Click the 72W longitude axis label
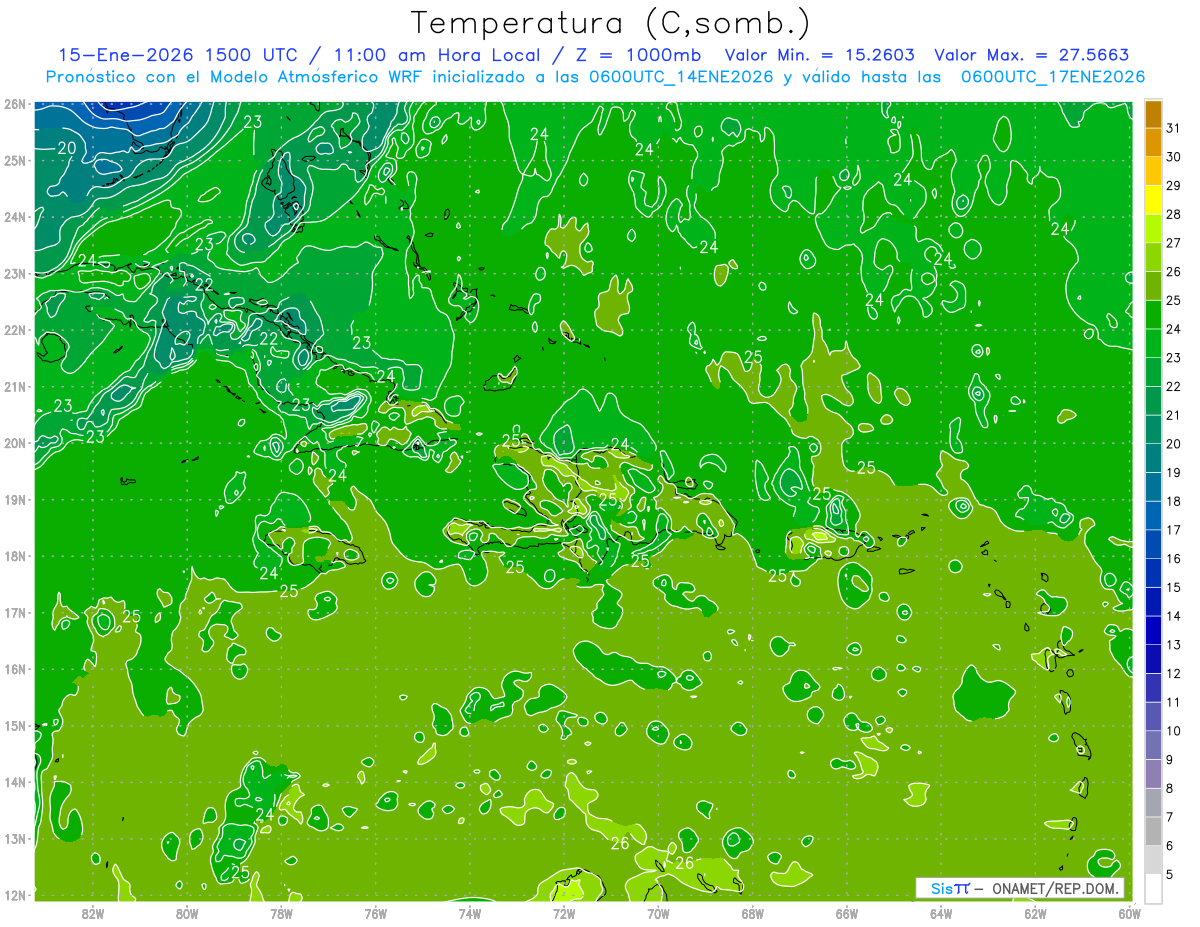Image resolution: width=1200 pixels, height=927 pixels. coord(564,913)
